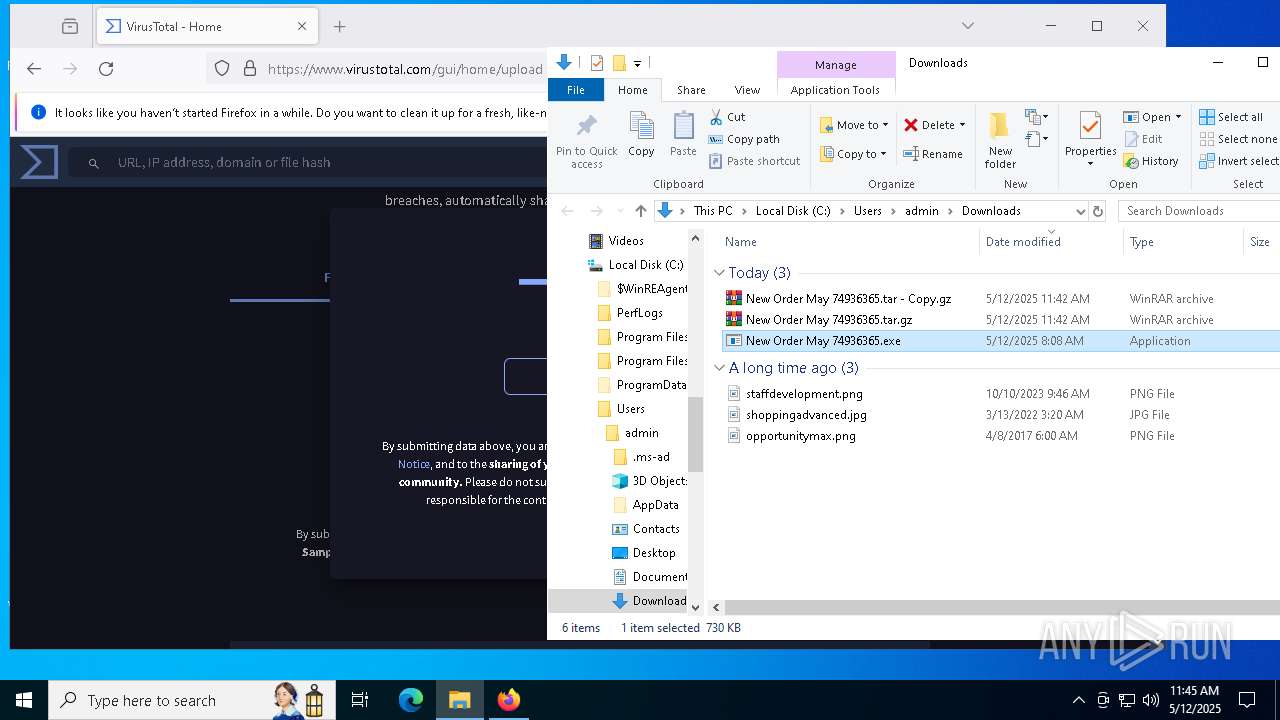The height and width of the screenshot is (720, 1280).
Task: Click Firefox reload button
Action: click(x=106, y=69)
